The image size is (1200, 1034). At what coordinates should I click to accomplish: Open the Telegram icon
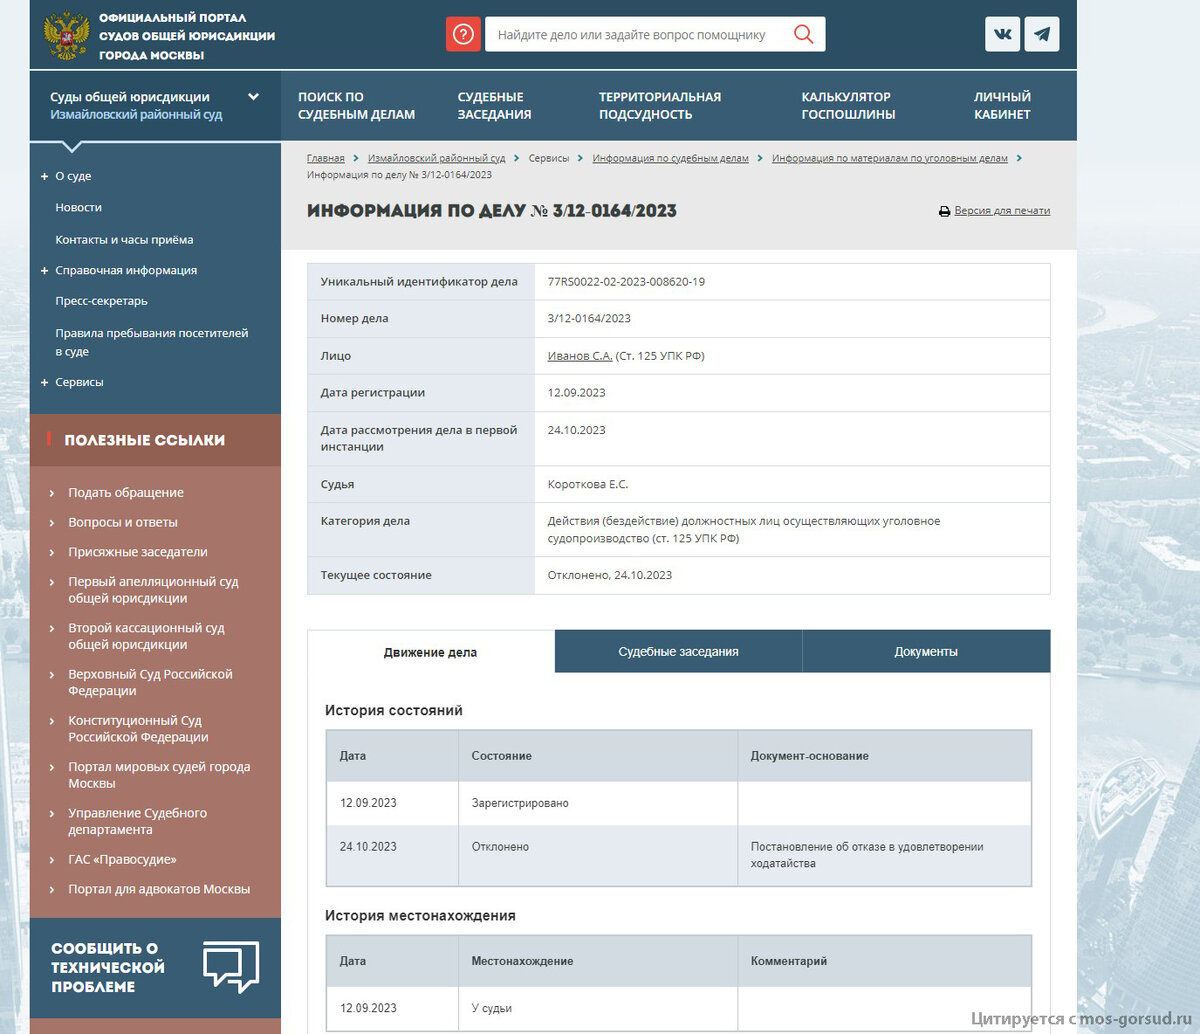pos(1041,33)
